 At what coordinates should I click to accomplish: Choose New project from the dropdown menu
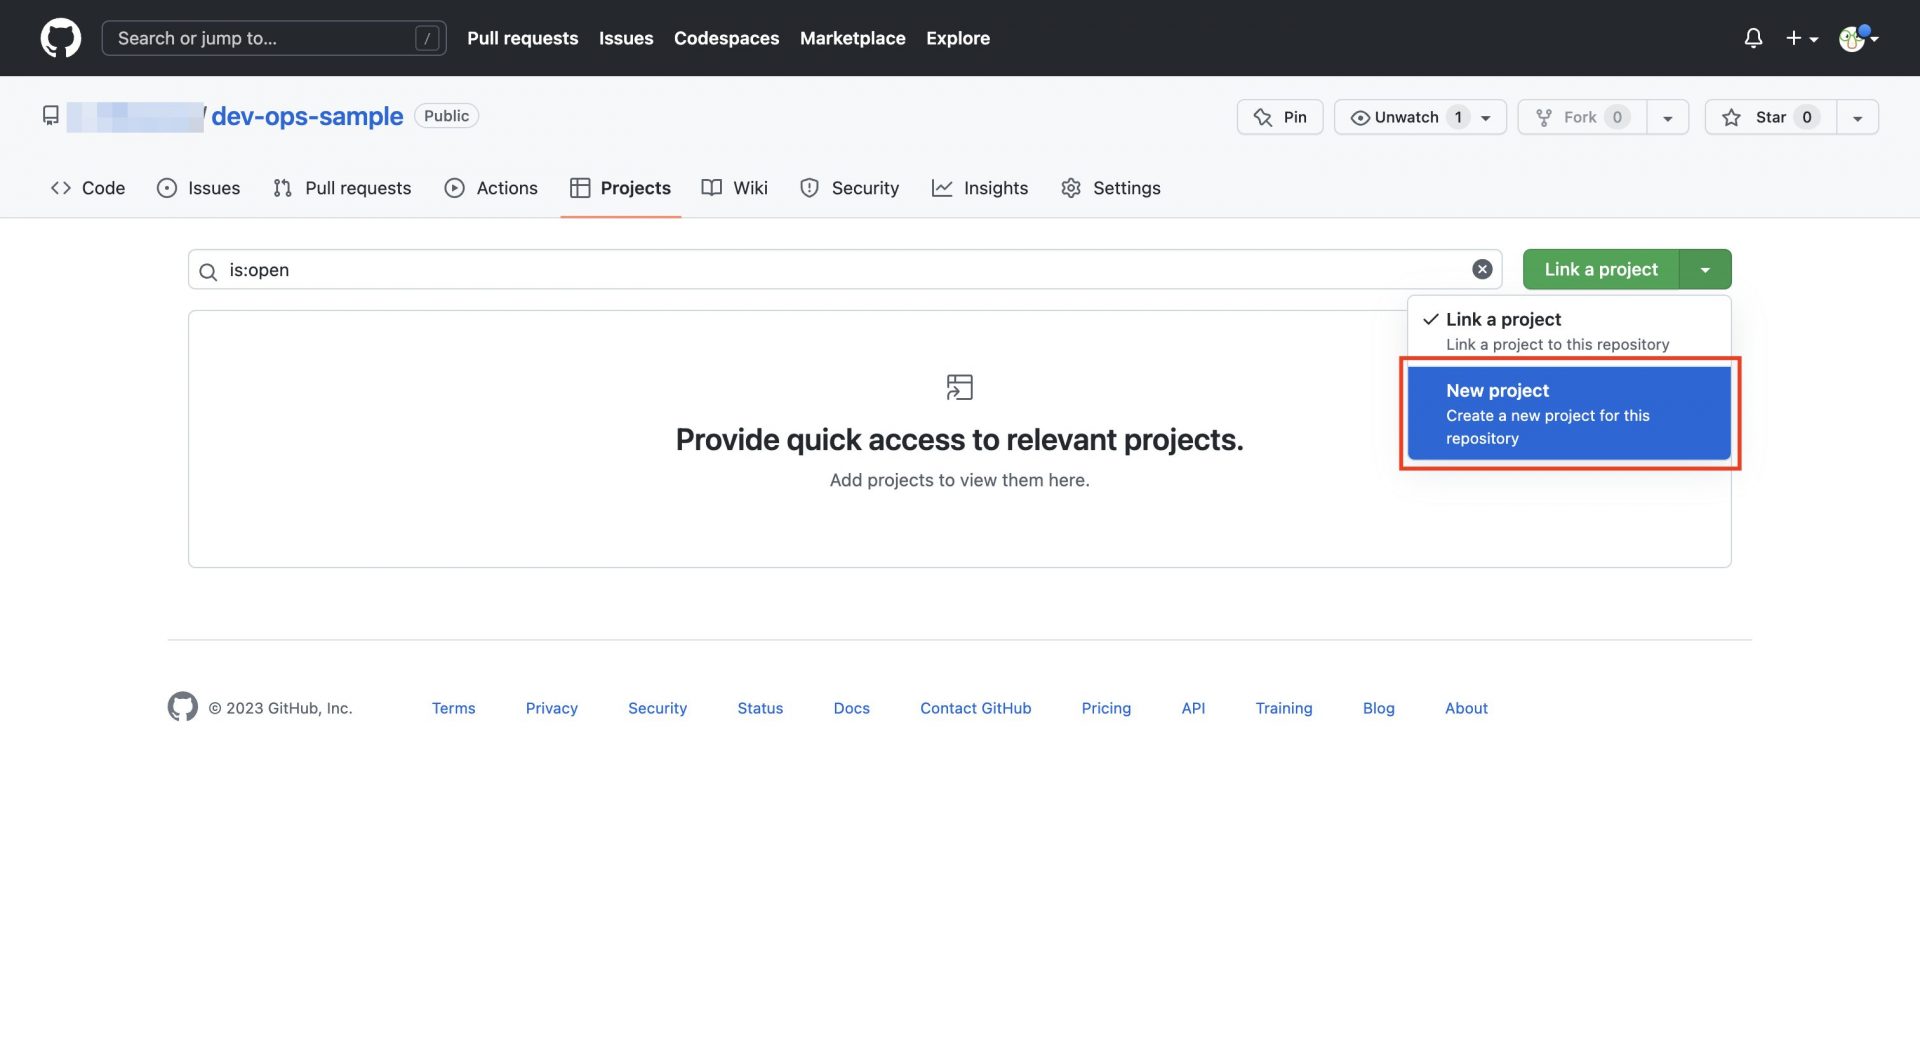1567,413
